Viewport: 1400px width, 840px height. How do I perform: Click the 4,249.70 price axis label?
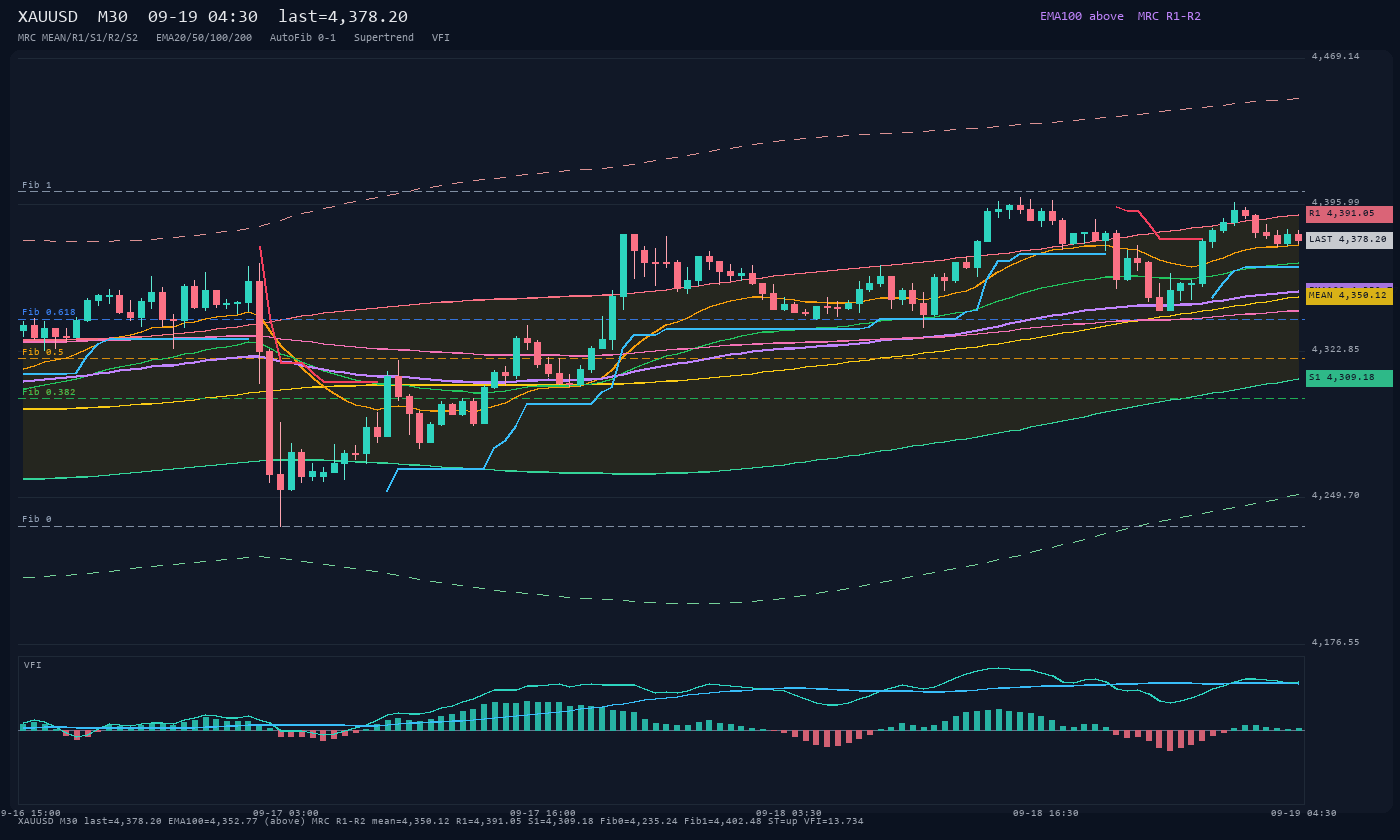point(1336,495)
